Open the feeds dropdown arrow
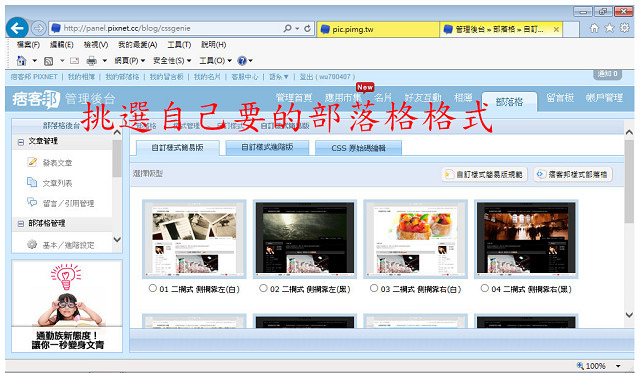Screen dimensions: 640x373 click(62, 61)
